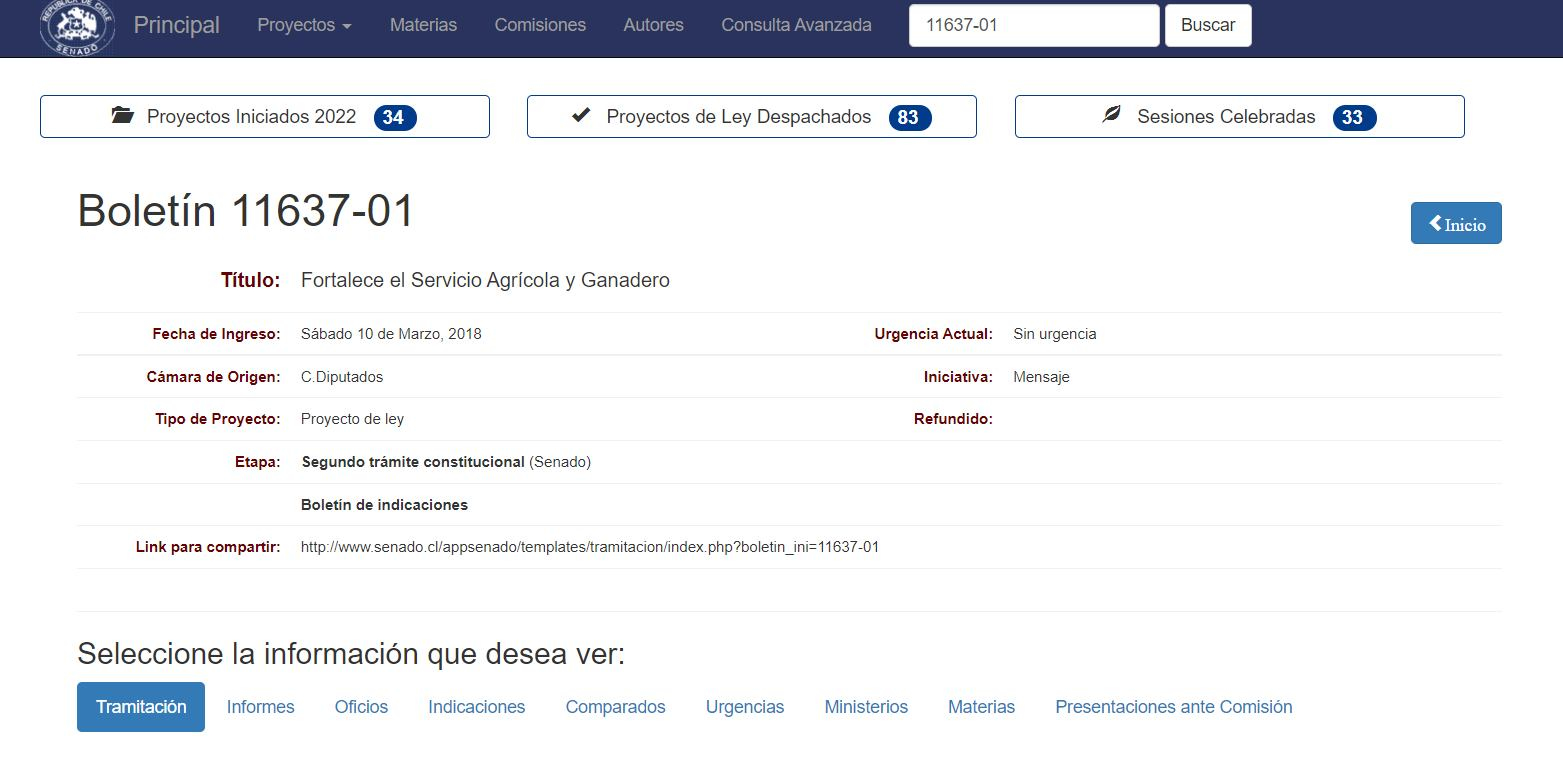Image resolution: width=1563 pixels, height=773 pixels.
Task: Click the Buscar button
Action: [x=1208, y=26]
